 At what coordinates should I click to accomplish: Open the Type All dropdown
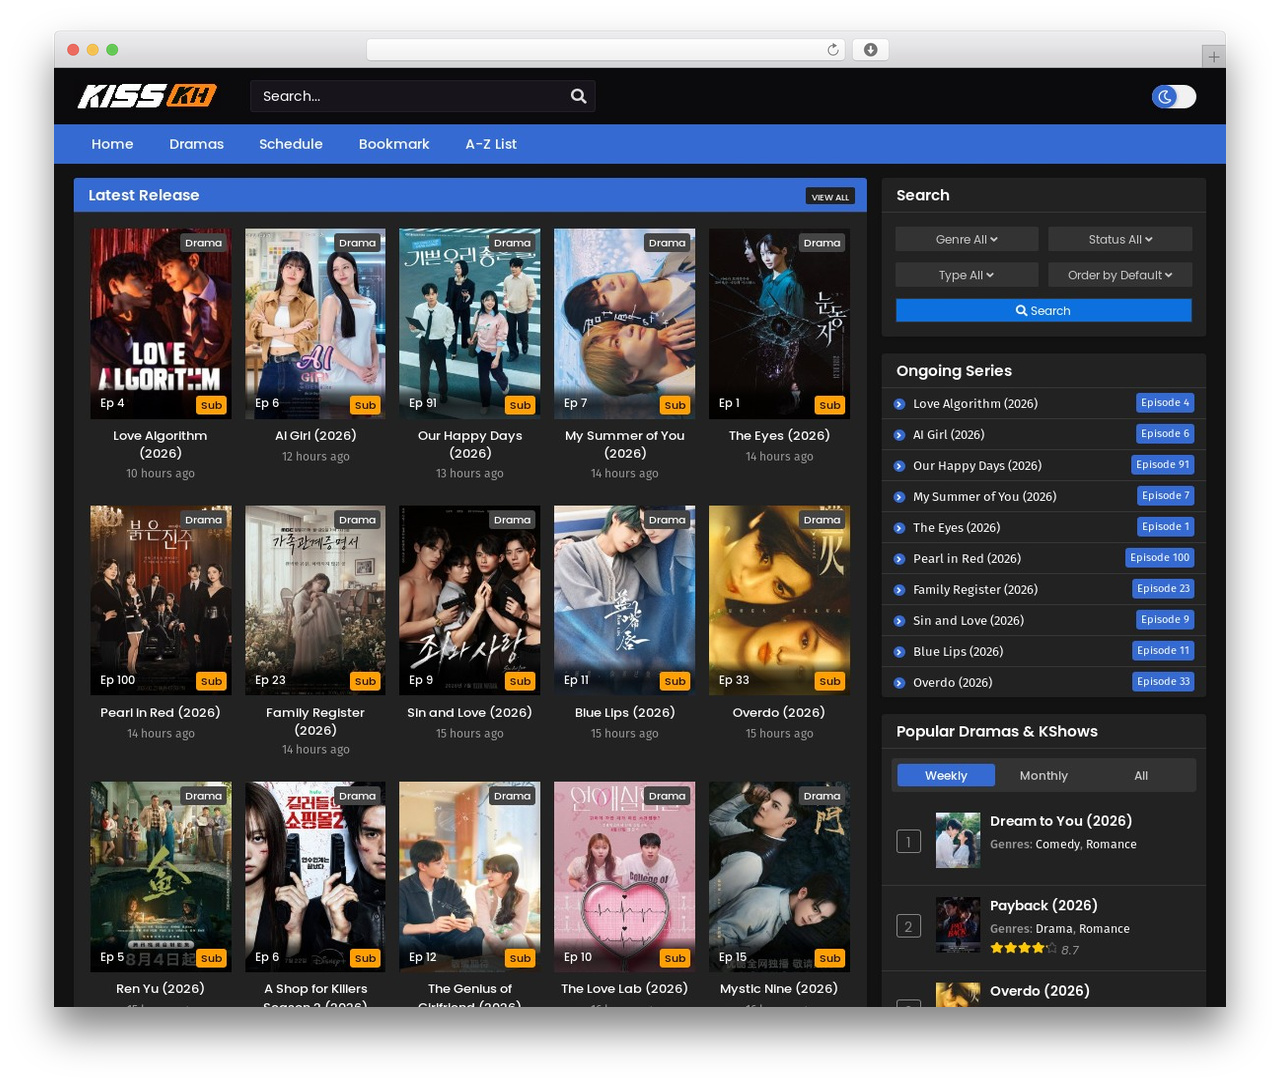tap(967, 275)
